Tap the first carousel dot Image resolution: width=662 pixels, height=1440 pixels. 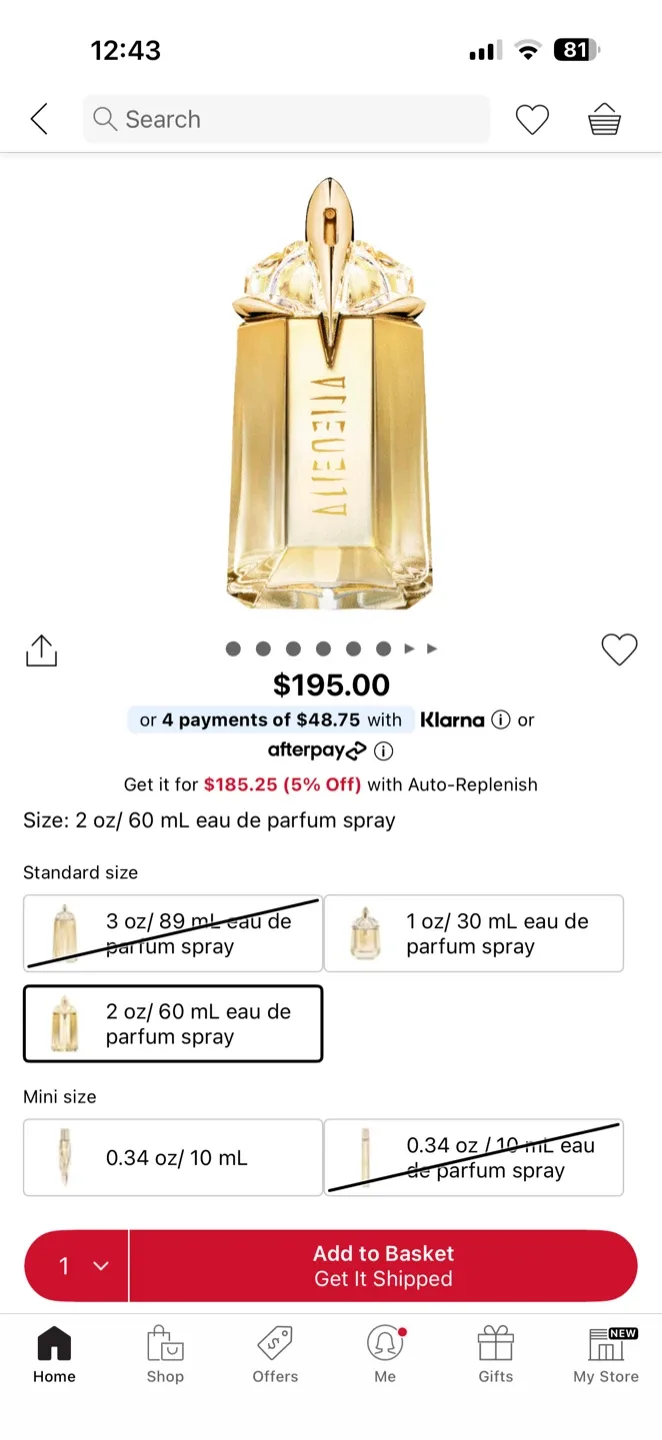tap(233, 648)
